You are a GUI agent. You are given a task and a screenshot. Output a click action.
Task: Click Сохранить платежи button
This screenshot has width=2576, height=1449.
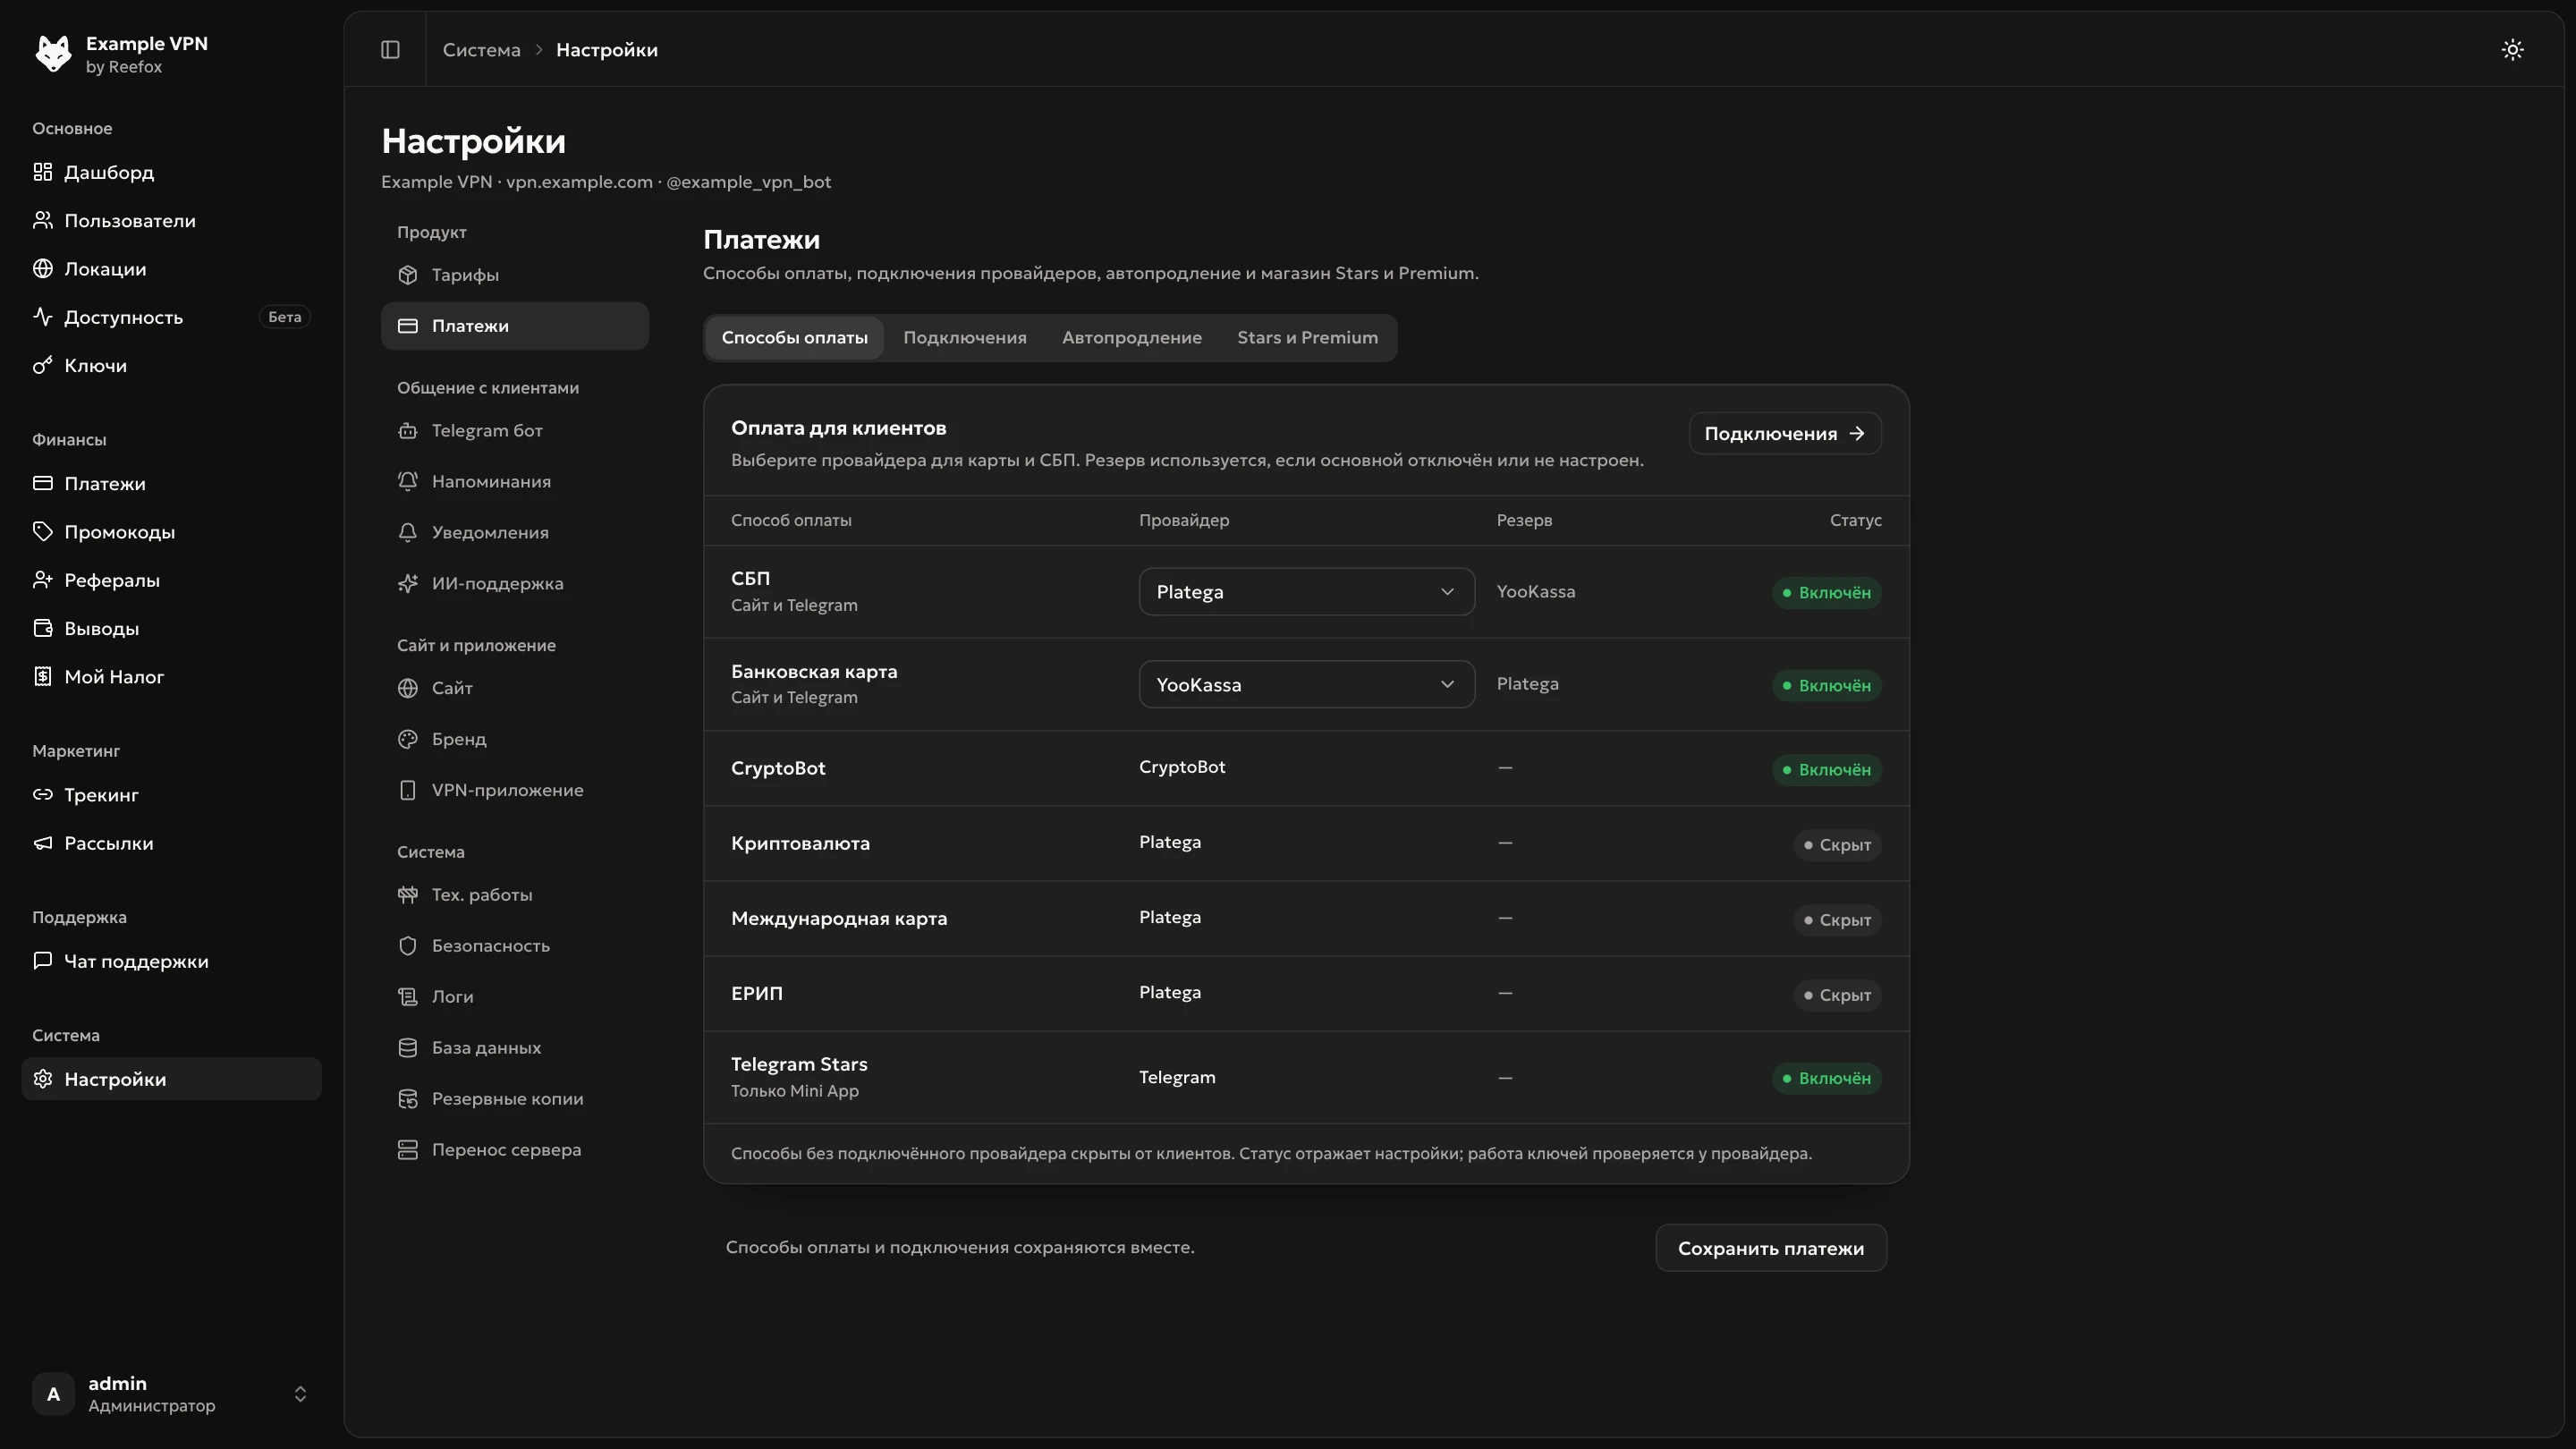click(x=1771, y=1248)
